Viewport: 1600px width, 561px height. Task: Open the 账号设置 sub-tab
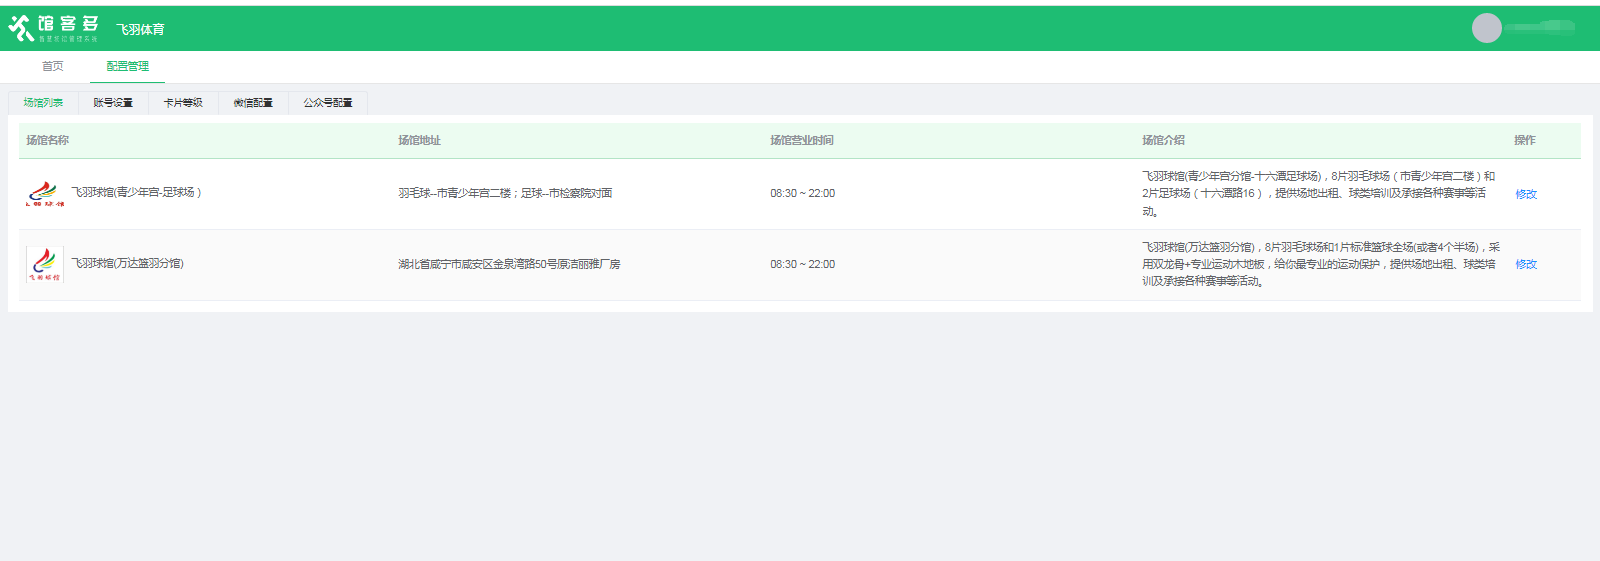click(x=113, y=103)
